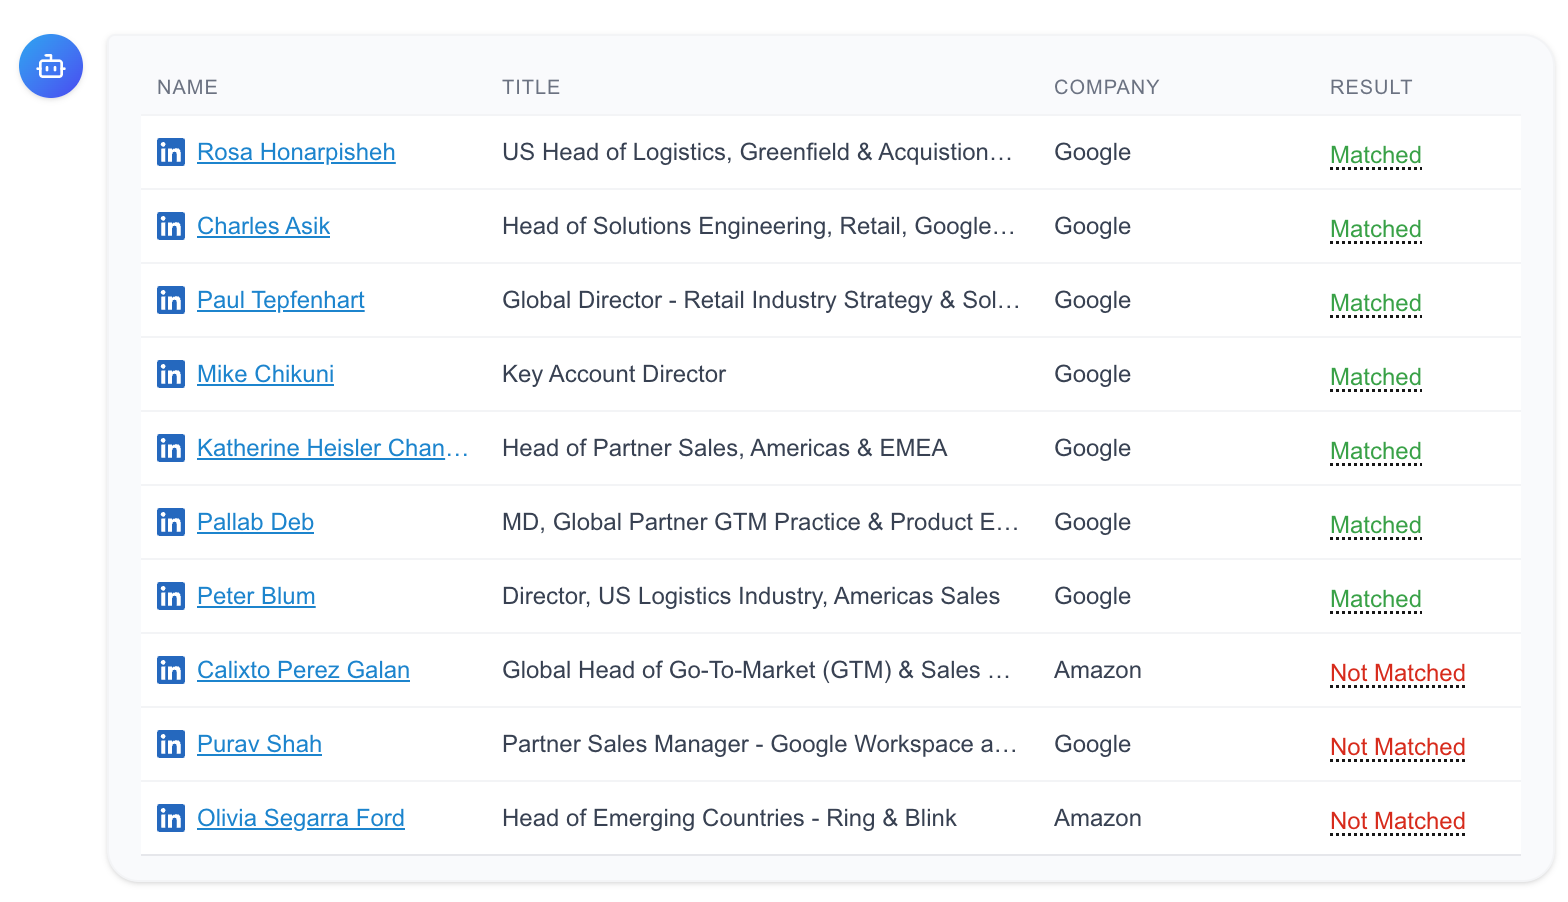Click the RESULT column header

(x=1371, y=87)
